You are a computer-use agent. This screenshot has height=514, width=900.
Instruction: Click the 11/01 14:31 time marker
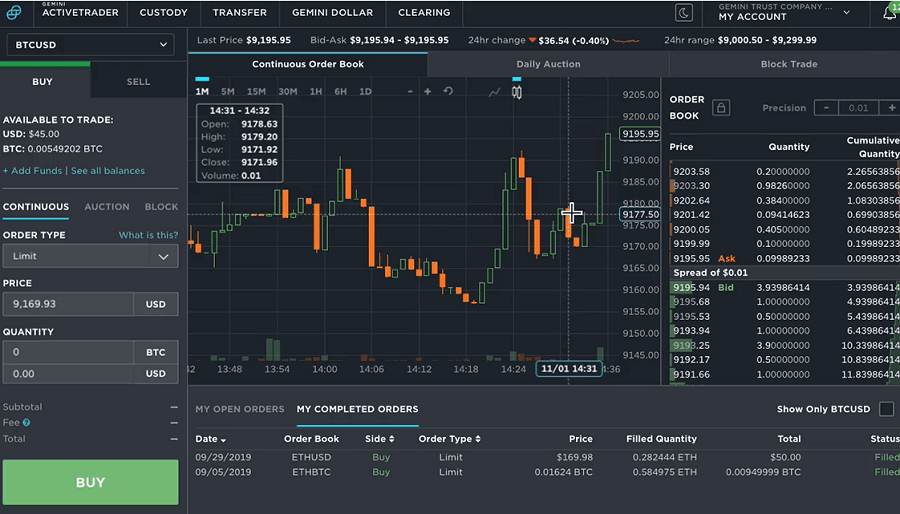[x=569, y=369]
